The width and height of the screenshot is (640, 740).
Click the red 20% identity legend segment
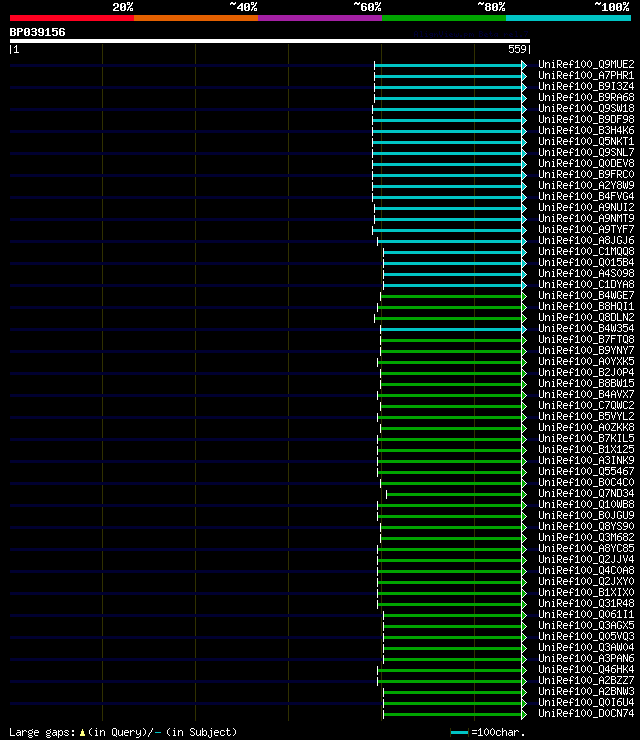tap(72, 18)
